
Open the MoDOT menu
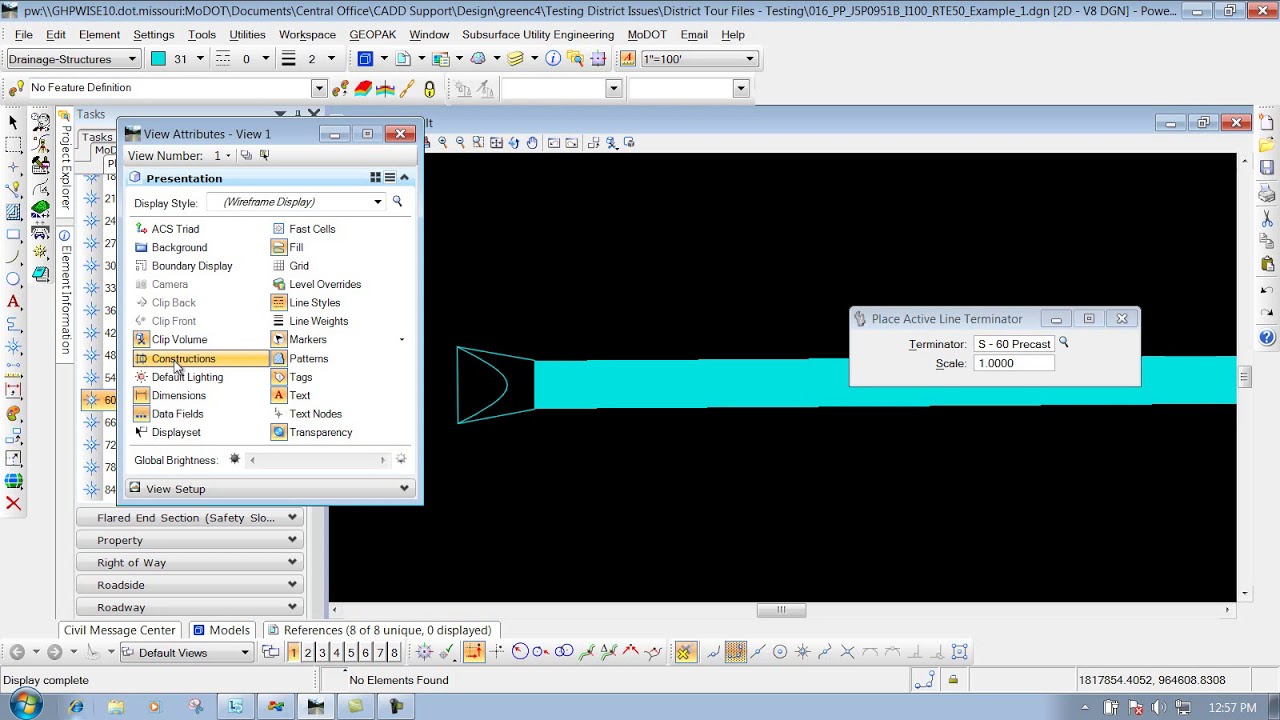click(647, 34)
